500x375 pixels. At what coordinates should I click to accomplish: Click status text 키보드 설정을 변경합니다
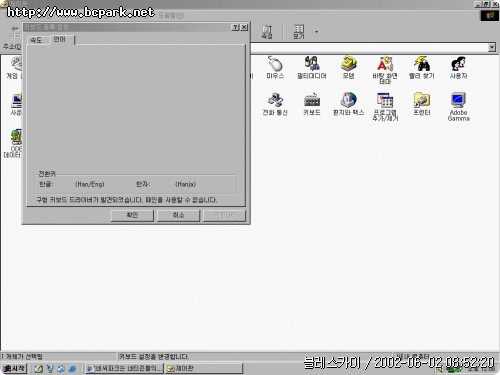coord(154,357)
